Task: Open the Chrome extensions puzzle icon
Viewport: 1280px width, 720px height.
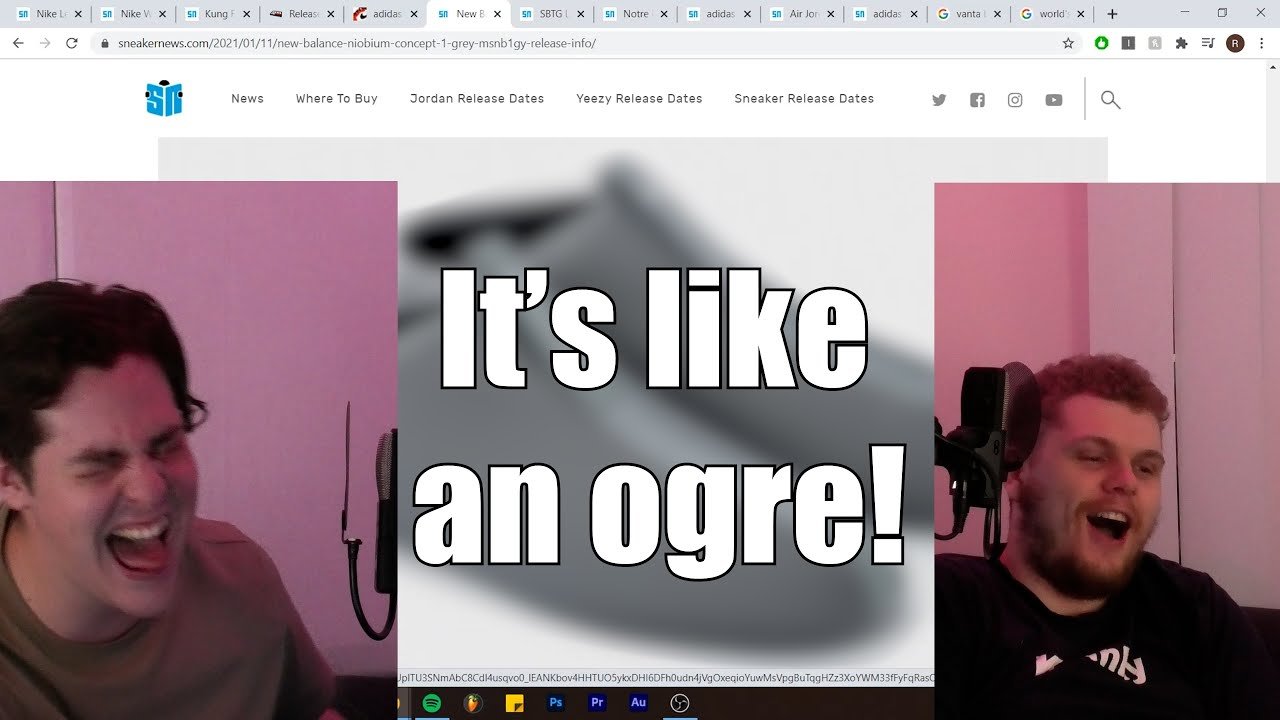Action: point(1181,43)
